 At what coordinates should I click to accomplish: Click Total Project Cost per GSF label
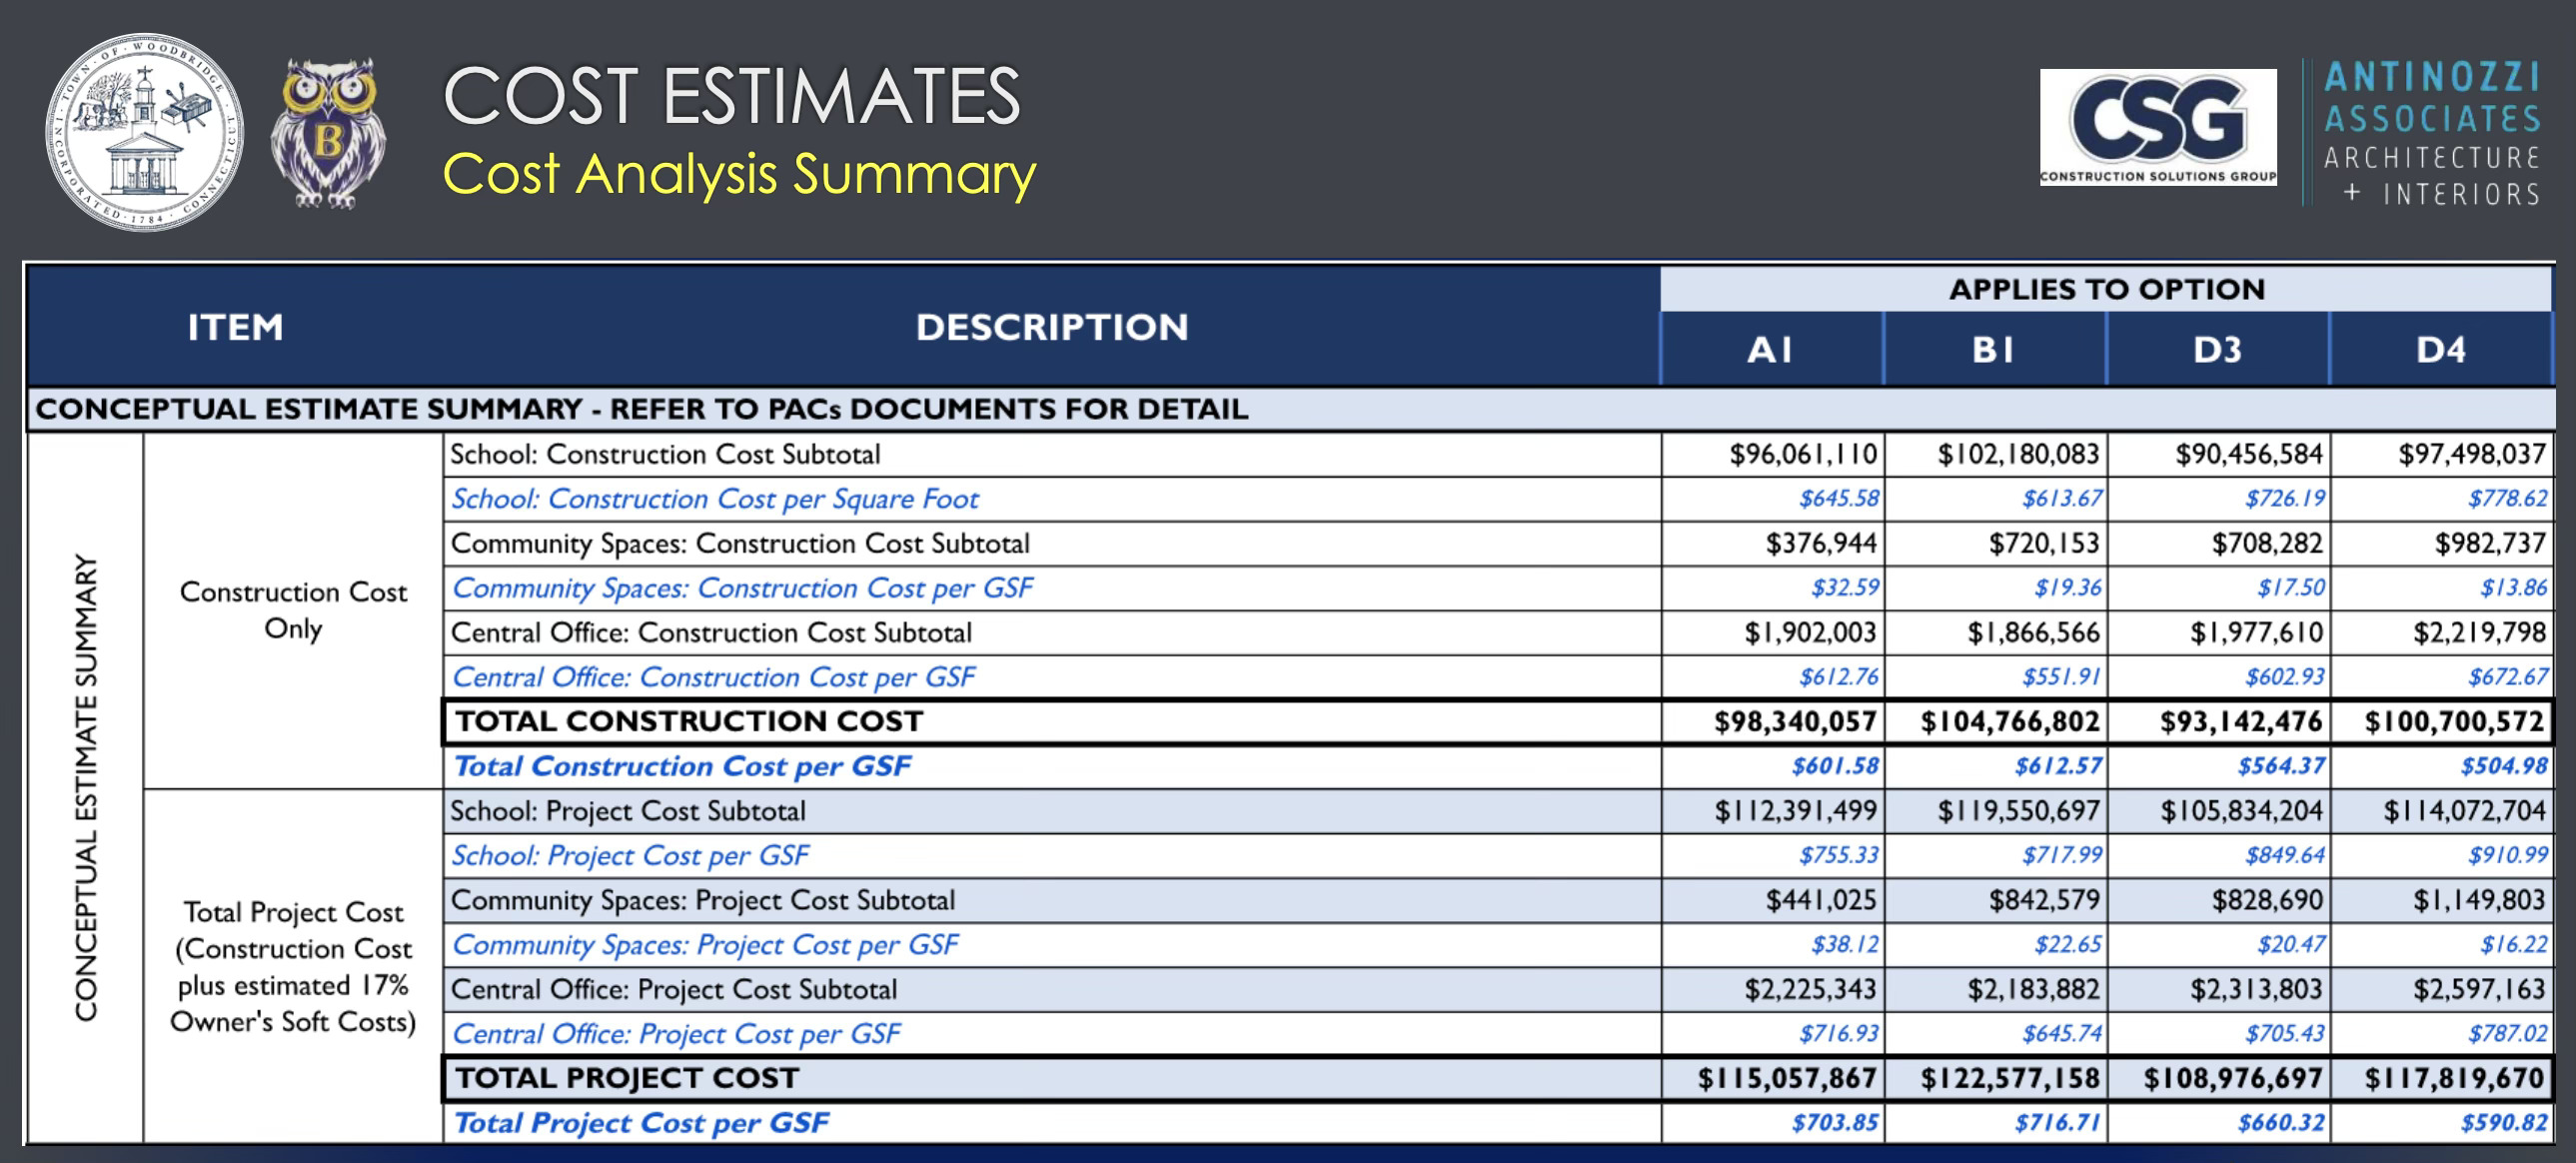coord(640,1123)
